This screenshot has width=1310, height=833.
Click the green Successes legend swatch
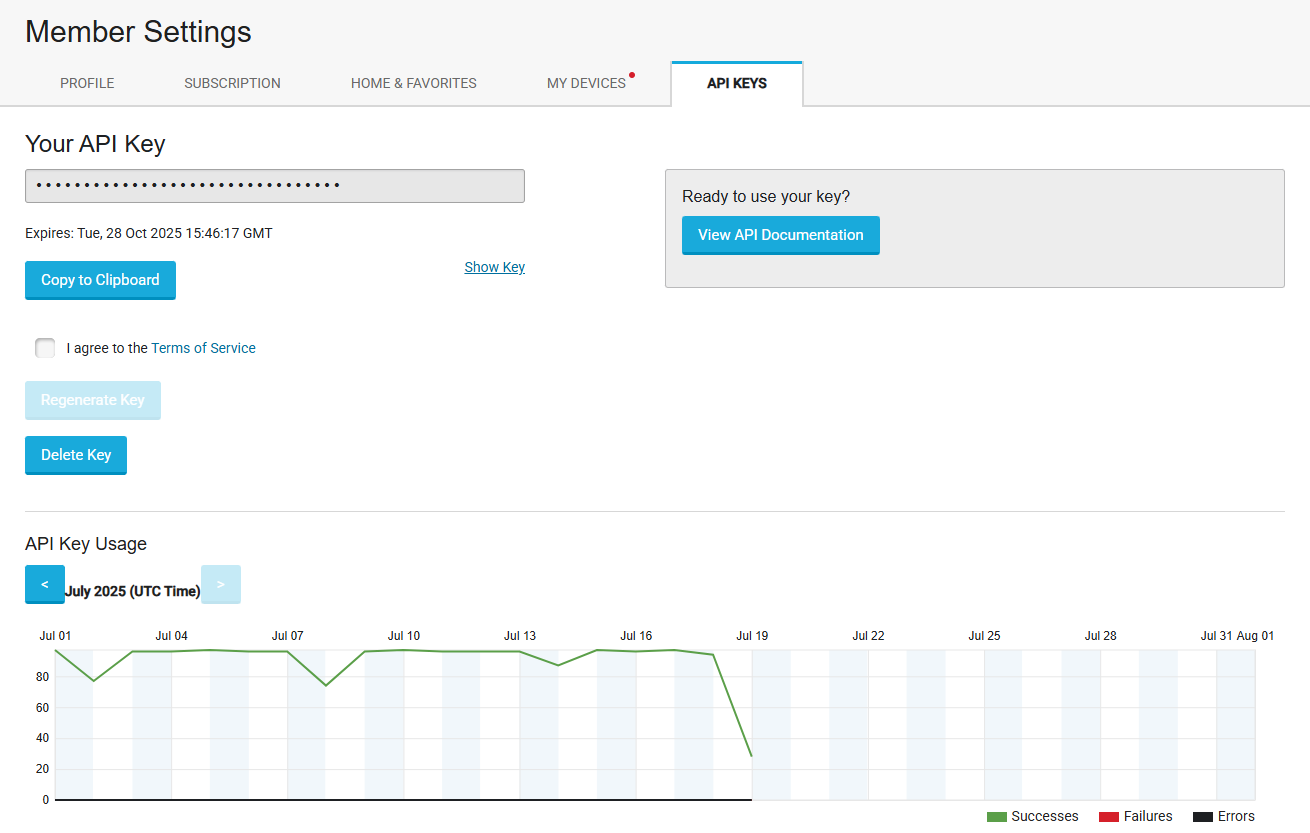(x=996, y=817)
